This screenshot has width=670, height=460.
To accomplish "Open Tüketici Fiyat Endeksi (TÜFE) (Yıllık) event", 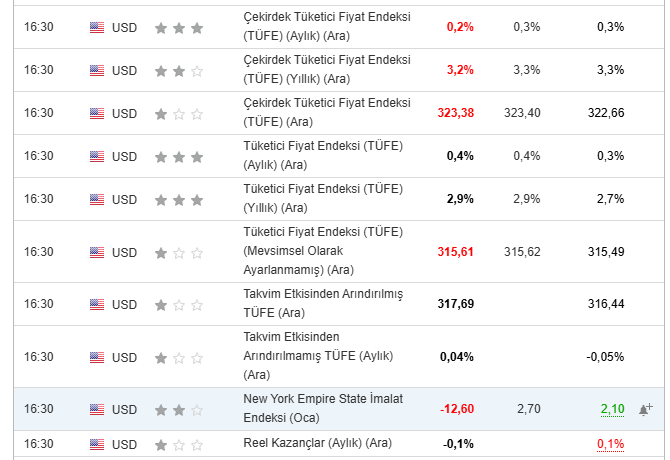I will (323, 198).
